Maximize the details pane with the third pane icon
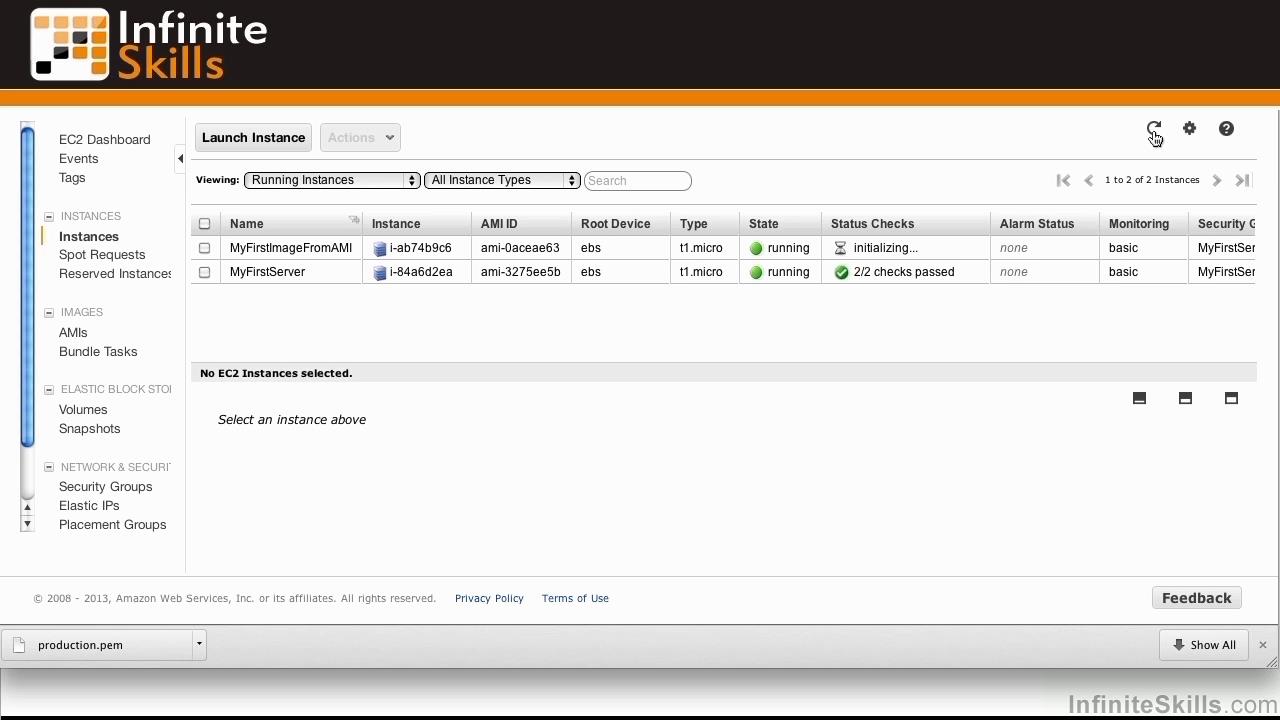 pyautogui.click(x=1231, y=398)
